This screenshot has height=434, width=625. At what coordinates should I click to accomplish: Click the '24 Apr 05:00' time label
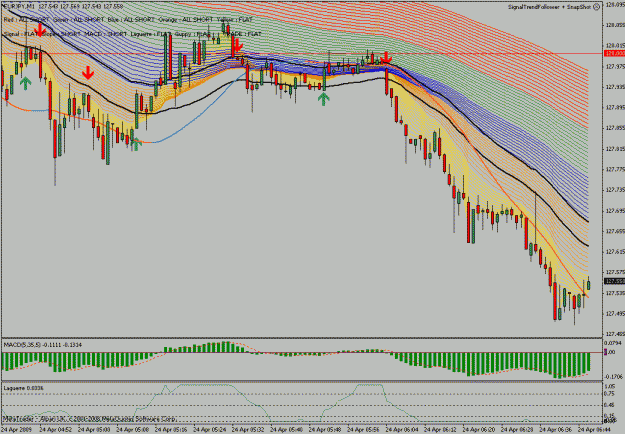(x=94, y=429)
